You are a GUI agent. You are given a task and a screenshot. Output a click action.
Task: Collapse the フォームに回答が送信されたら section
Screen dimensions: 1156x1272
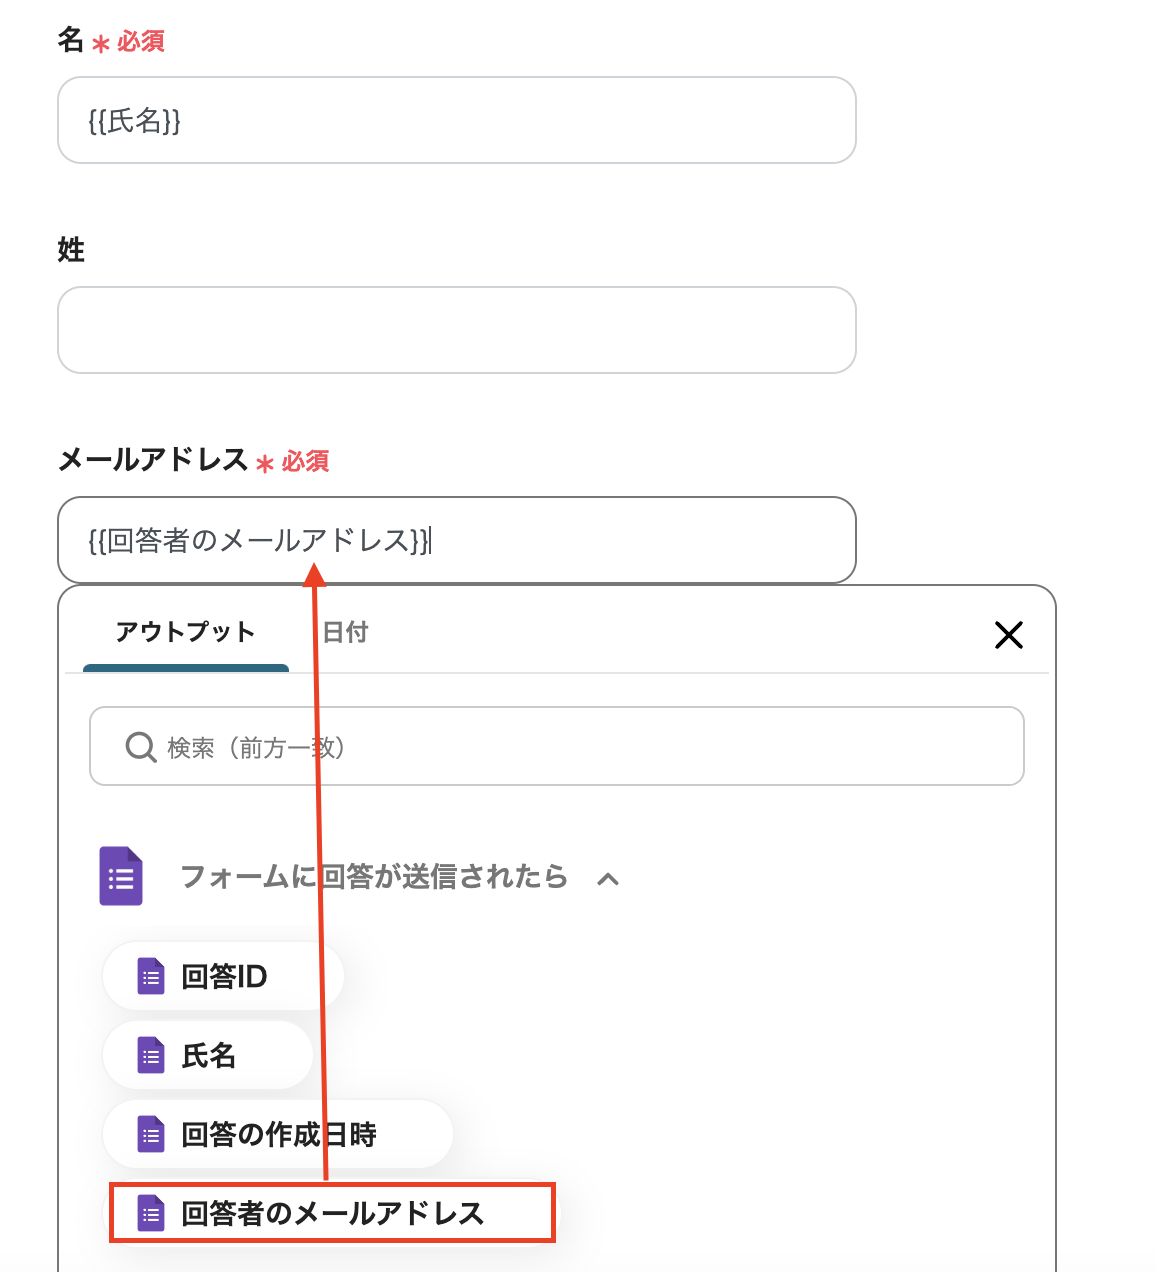click(x=610, y=878)
